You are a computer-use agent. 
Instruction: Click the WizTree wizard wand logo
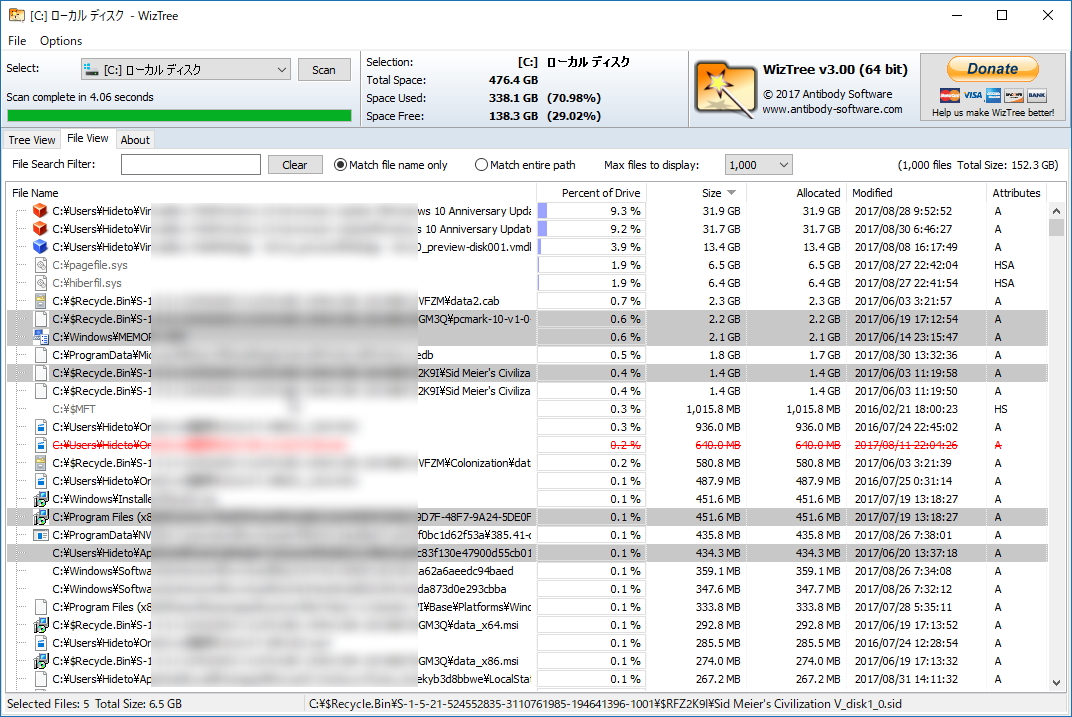[x=725, y=90]
